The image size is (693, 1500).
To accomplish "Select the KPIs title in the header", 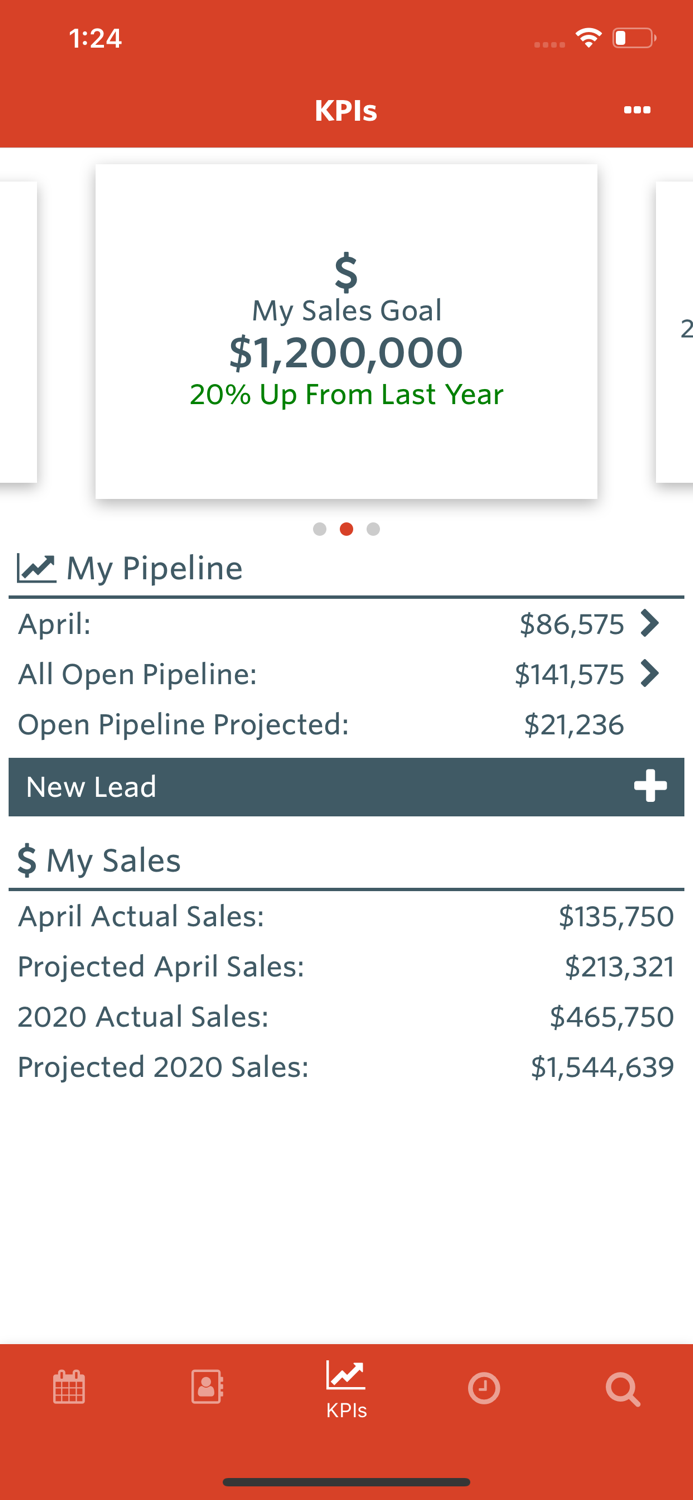I will pyautogui.click(x=346, y=110).
